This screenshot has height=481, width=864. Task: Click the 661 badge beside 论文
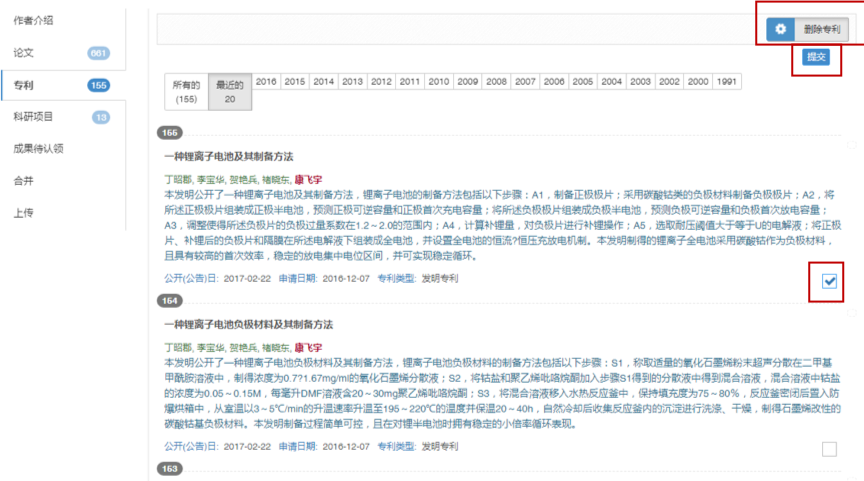tap(99, 52)
